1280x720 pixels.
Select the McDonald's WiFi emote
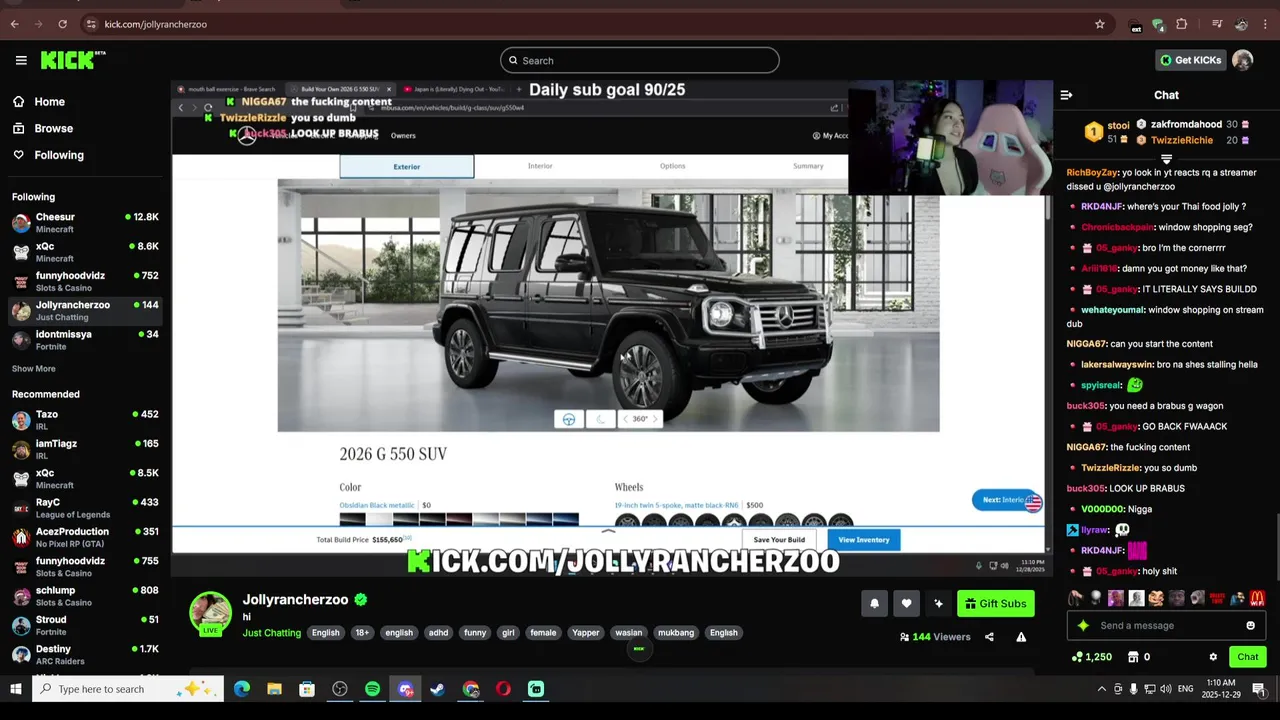(x=1257, y=598)
